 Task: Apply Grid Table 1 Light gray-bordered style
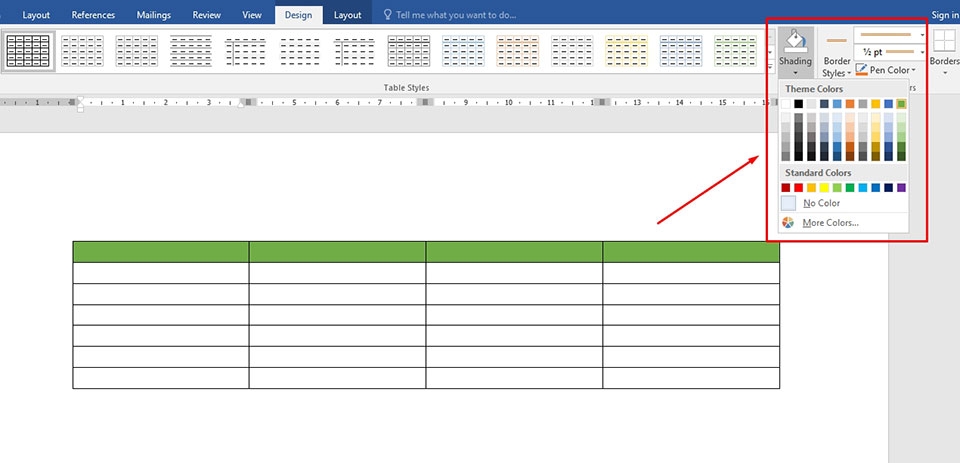tap(409, 51)
